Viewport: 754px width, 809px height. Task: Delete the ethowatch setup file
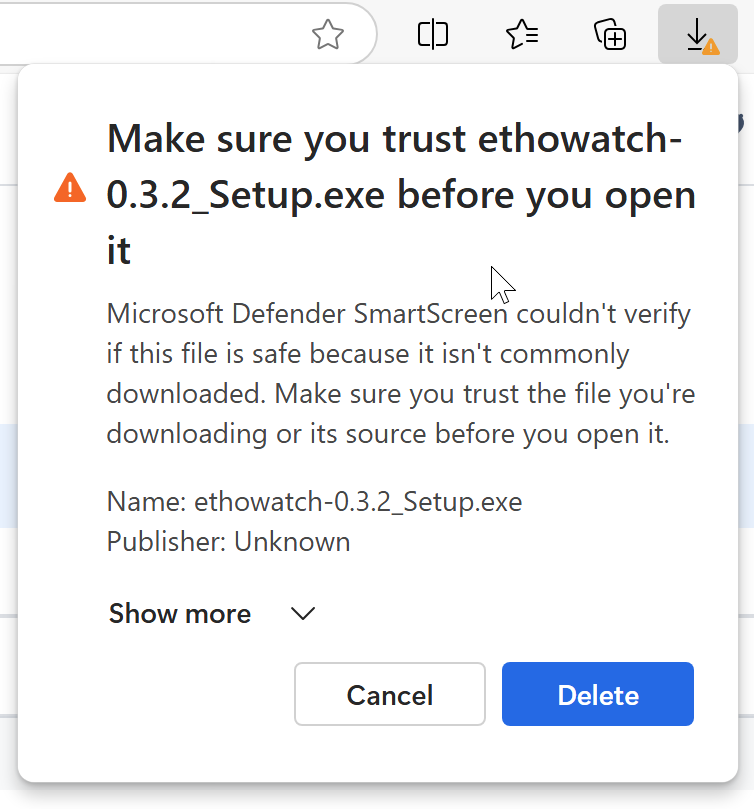597,694
